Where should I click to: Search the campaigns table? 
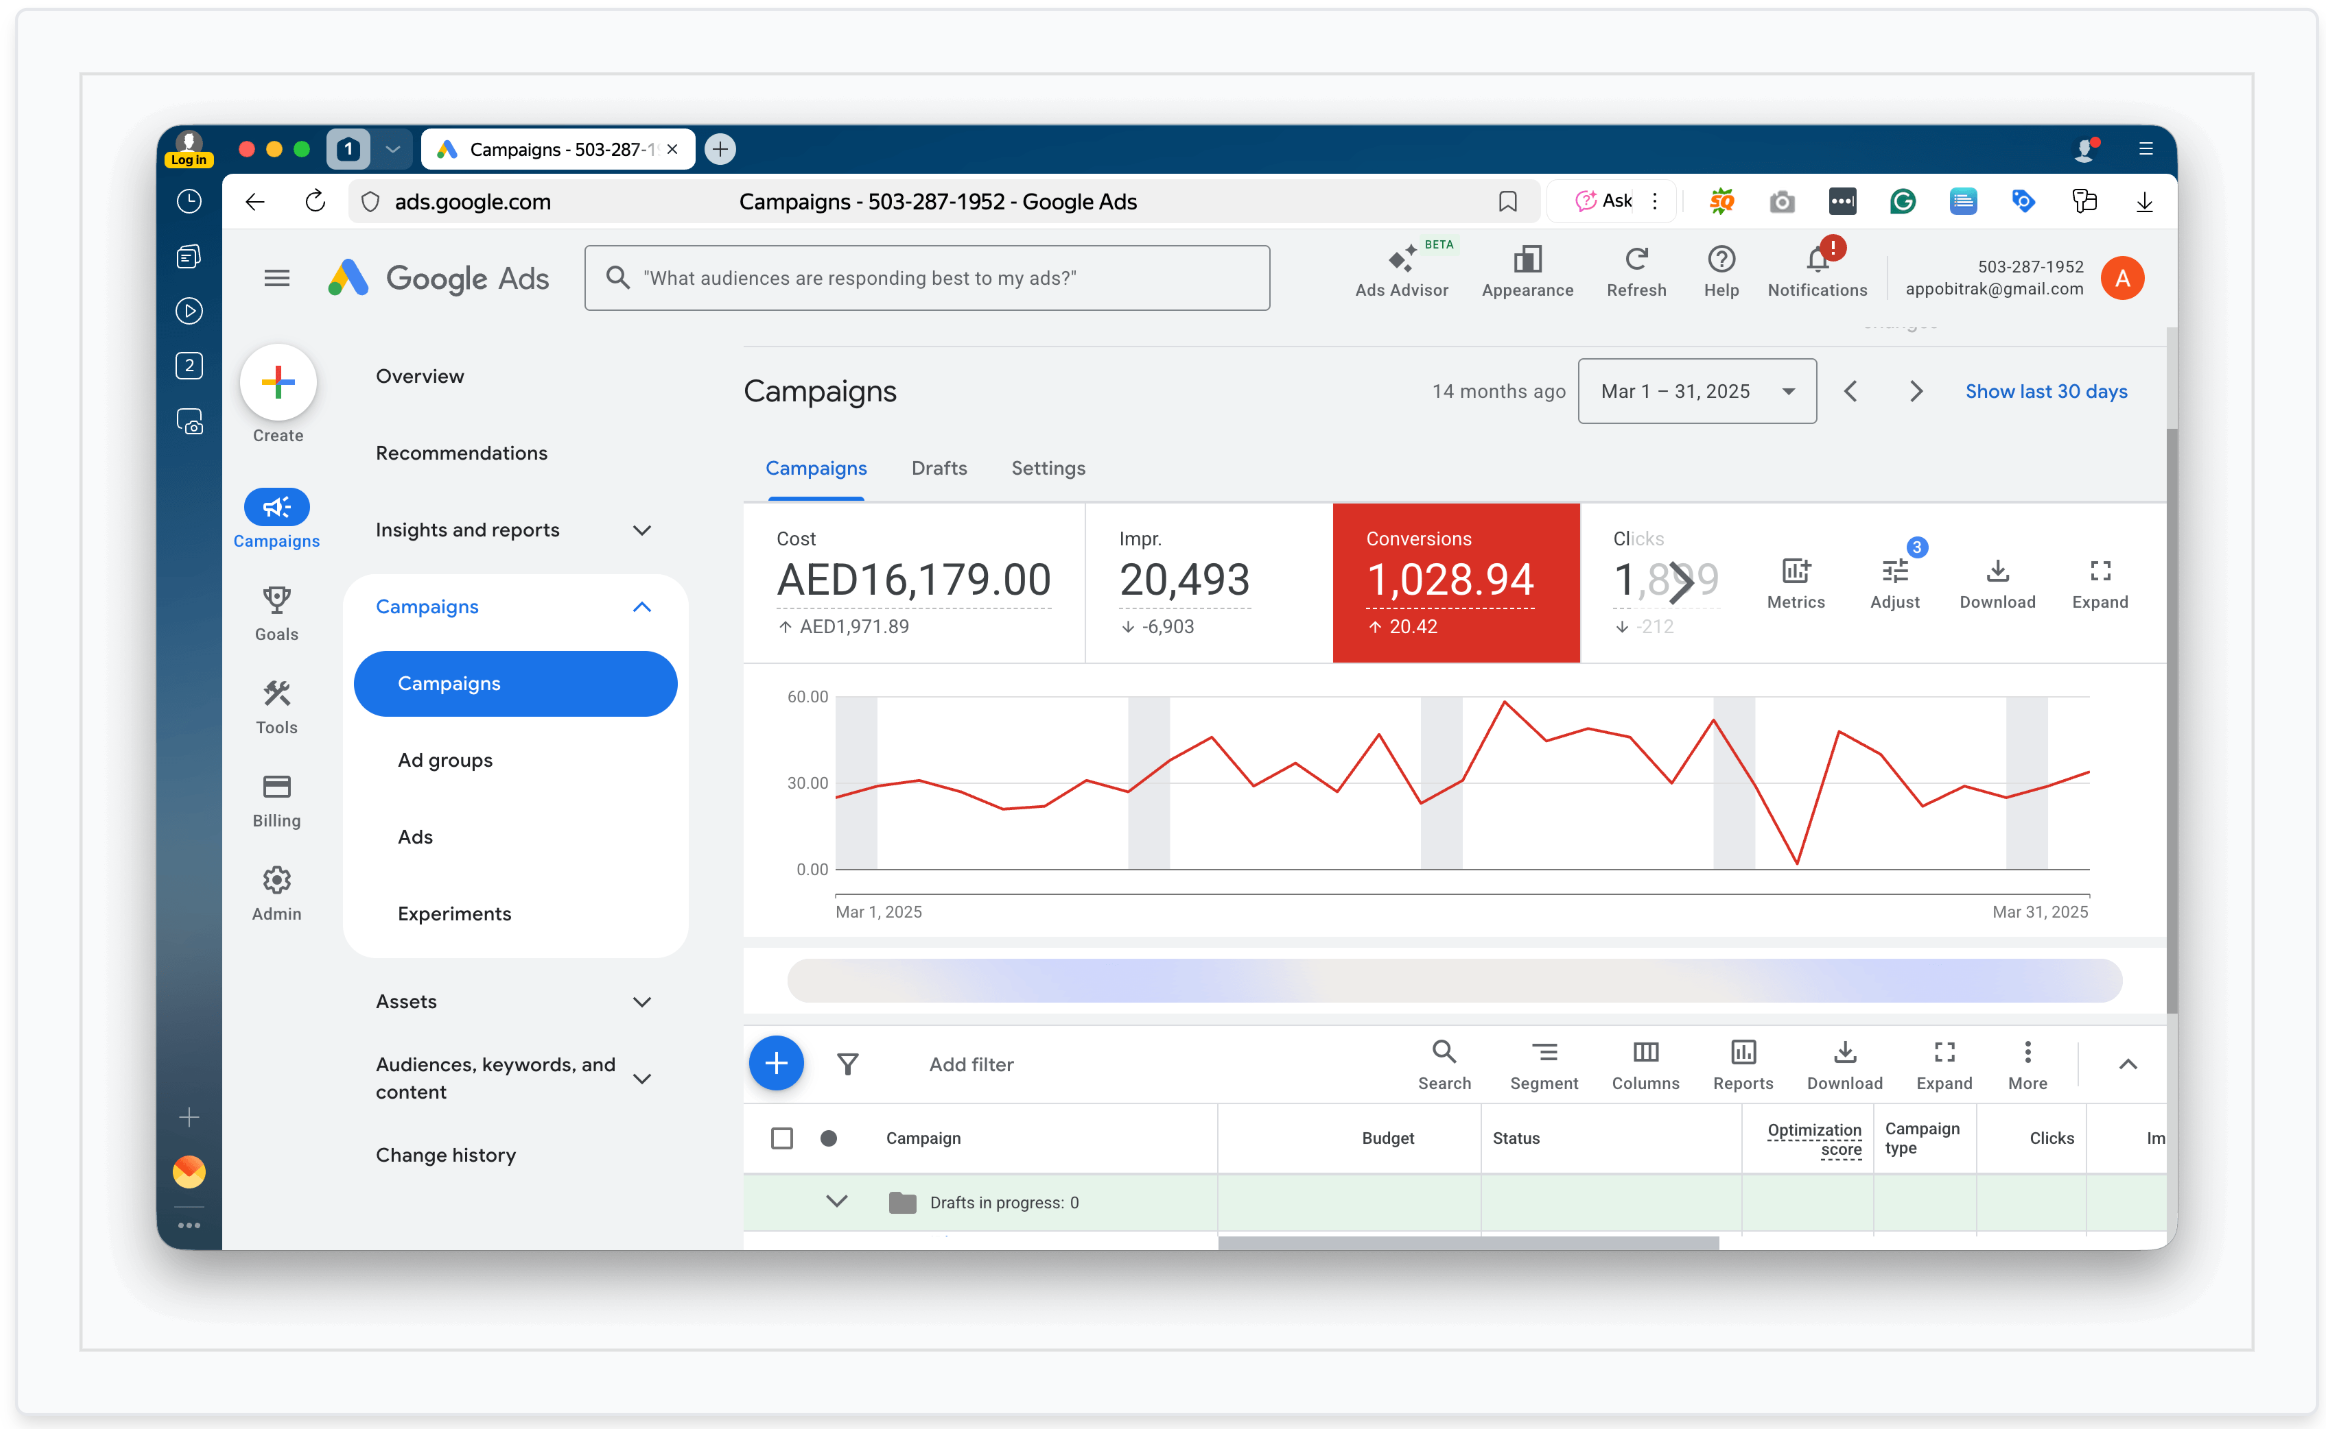[1444, 1065]
